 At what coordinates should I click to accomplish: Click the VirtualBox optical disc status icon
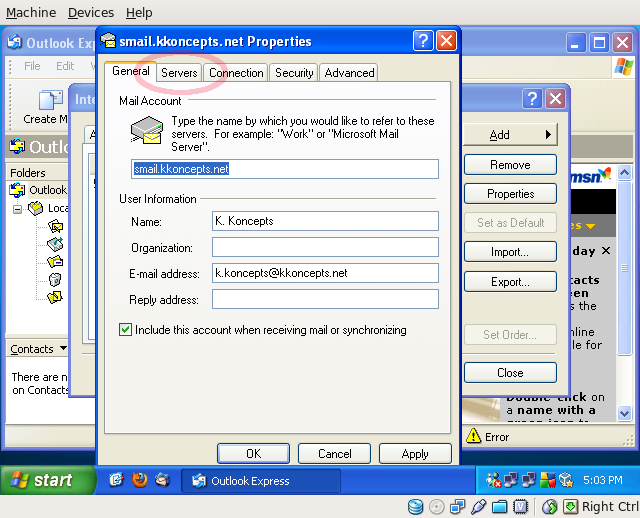[x=436, y=507]
